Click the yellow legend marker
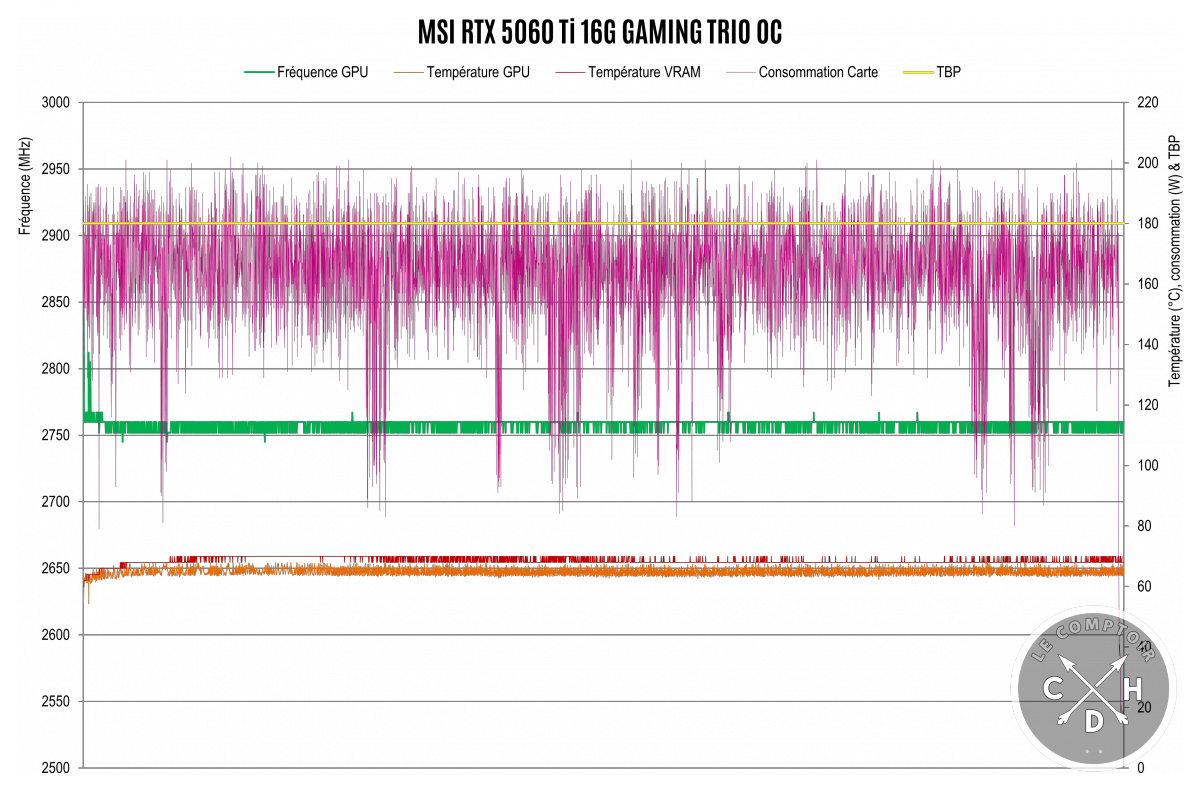The width and height of the screenshot is (1200, 785). tap(917, 72)
